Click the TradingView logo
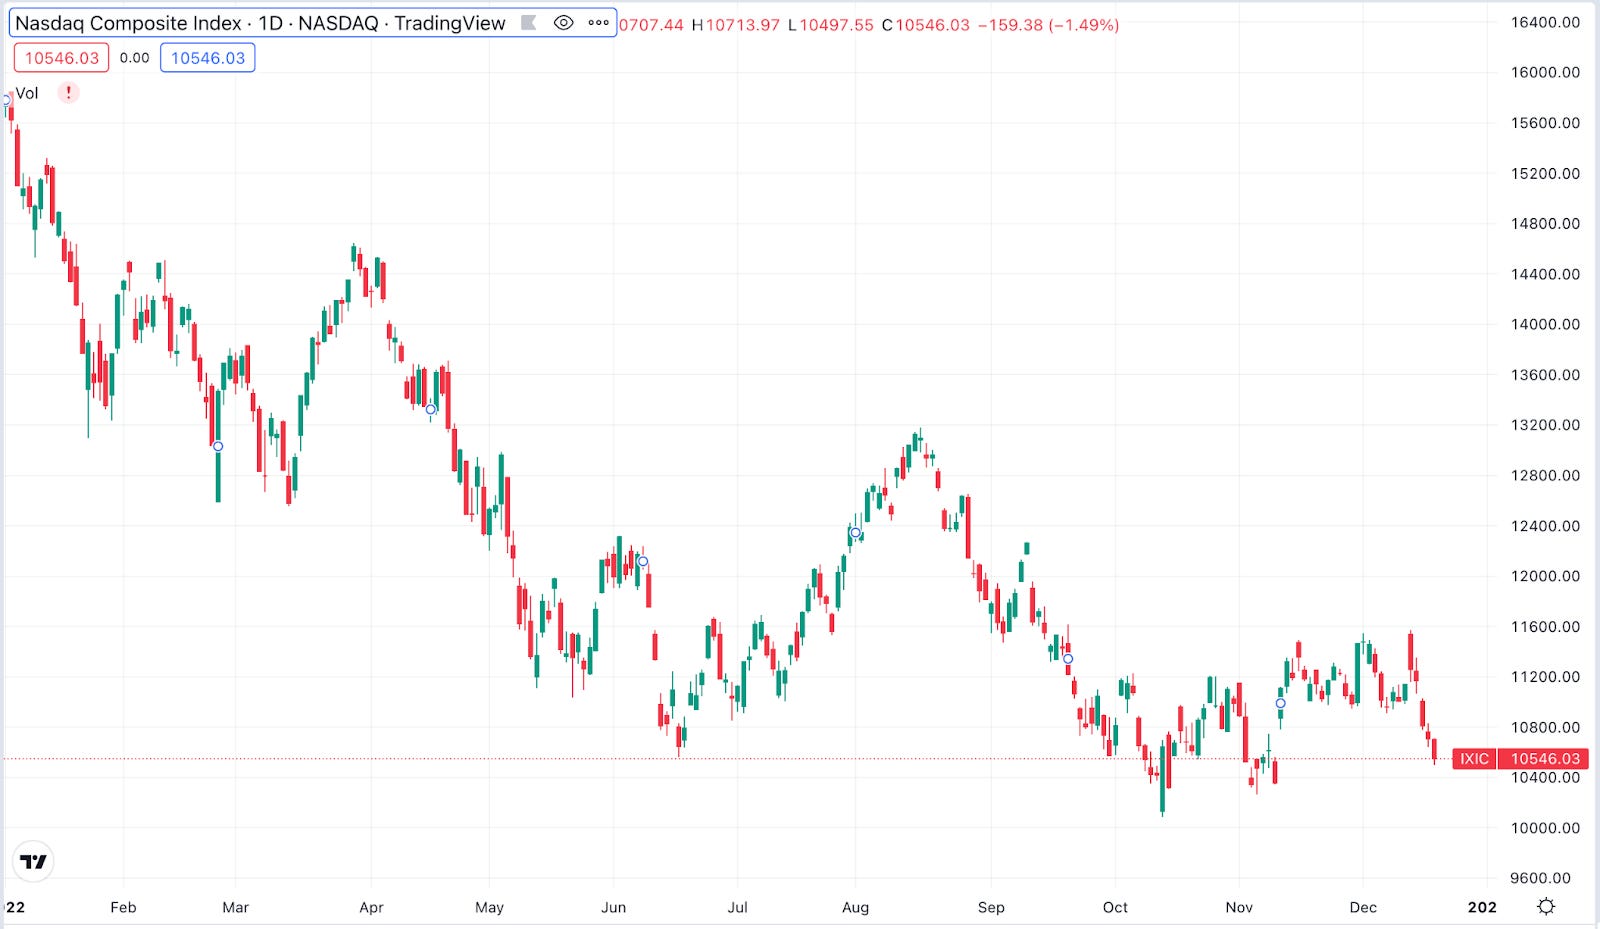This screenshot has height=929, width=1600. (x=33, y=862)
